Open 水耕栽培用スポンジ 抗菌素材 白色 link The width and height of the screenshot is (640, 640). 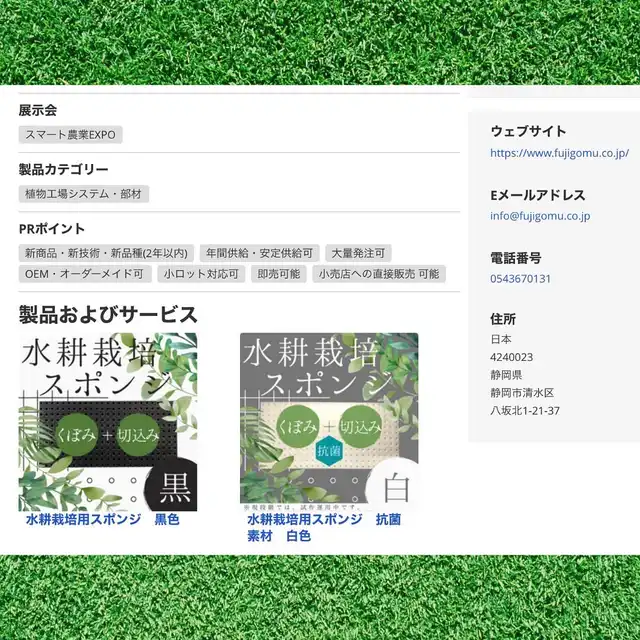click(324, 527)
